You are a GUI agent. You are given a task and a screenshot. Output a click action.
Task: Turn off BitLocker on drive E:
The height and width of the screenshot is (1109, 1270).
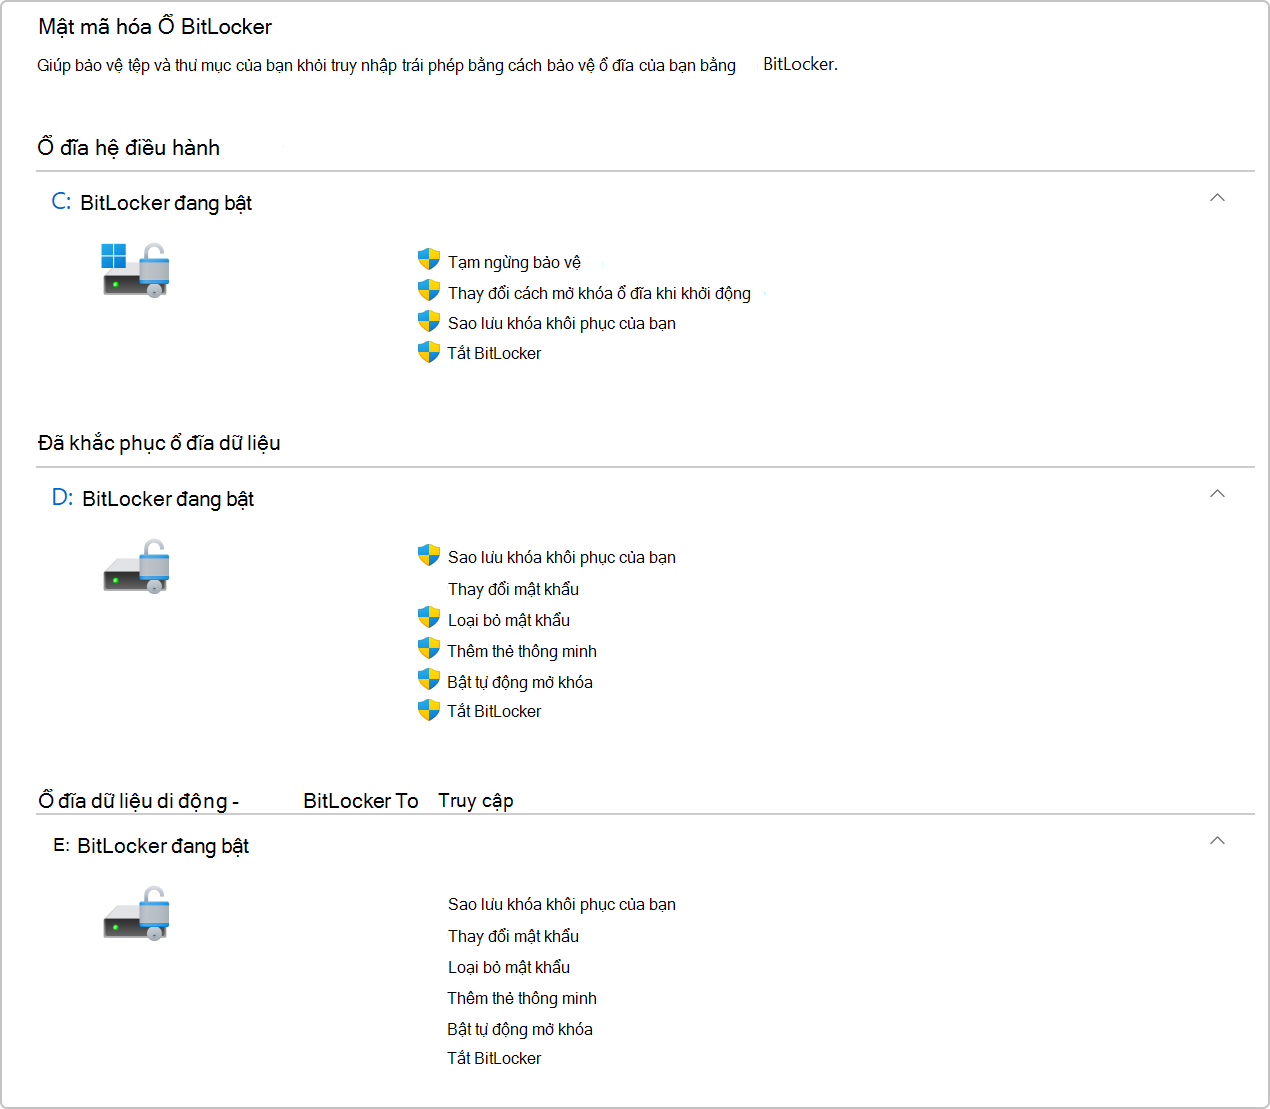pyautogui.click(x=494, y=1058)
